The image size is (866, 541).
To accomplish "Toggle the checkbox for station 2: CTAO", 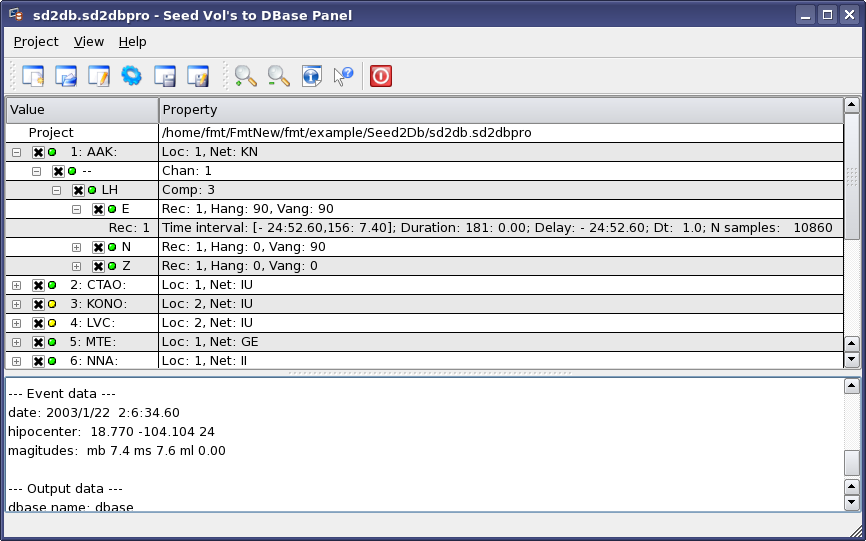I will pyautogui.click(x=38, y=285).
